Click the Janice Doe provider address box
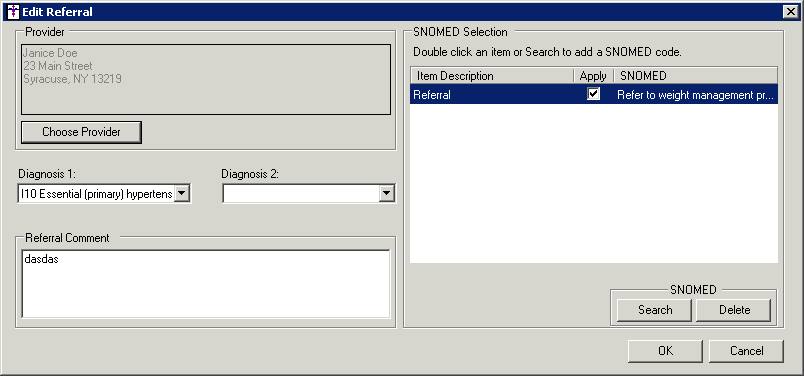This screenshot has height=376, width=804. click(206, 79)
